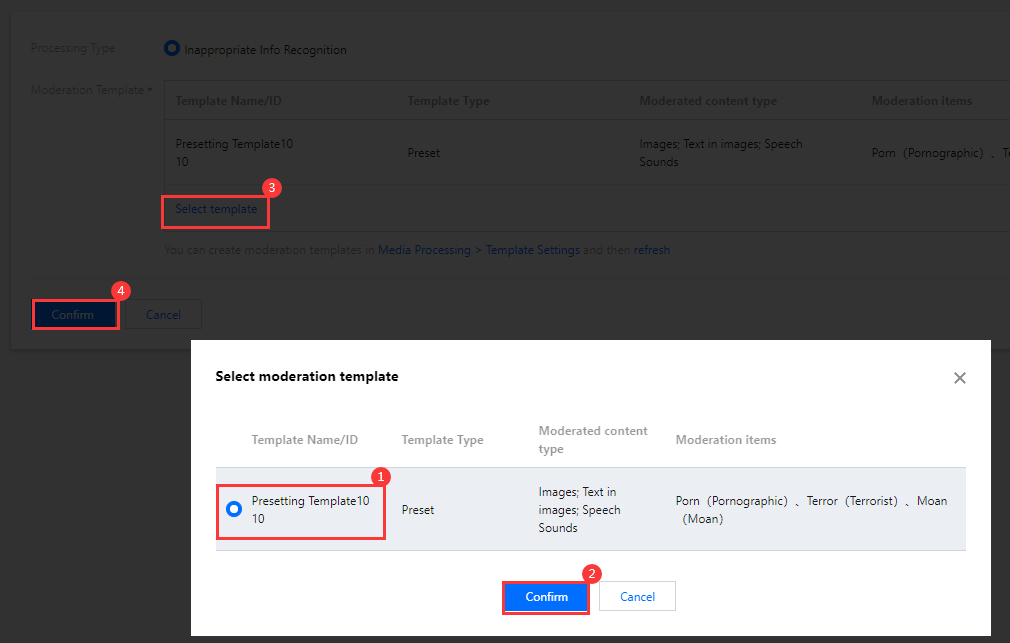Click Moderation items header in the dialog
The width and height of the screenshot is (1010, 643).
click(x=725, y=440)
